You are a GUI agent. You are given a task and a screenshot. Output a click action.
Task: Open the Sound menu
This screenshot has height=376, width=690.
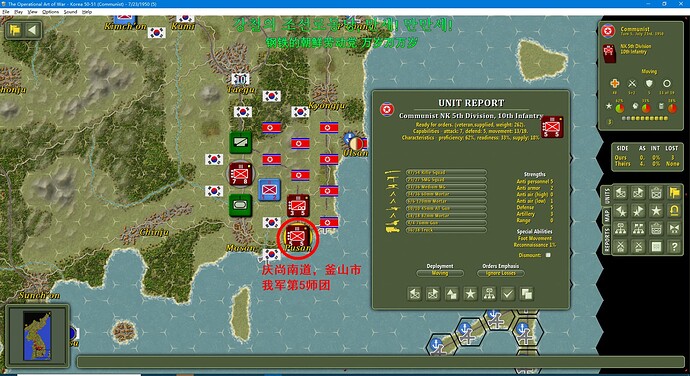pyautogui.click(x=70, y=12)
